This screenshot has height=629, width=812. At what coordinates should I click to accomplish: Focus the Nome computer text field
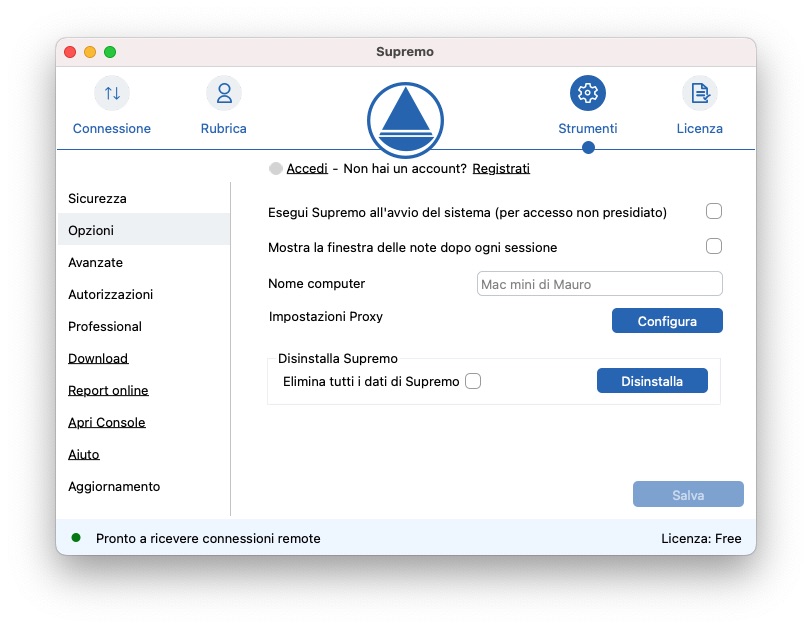tap(600, 284)
